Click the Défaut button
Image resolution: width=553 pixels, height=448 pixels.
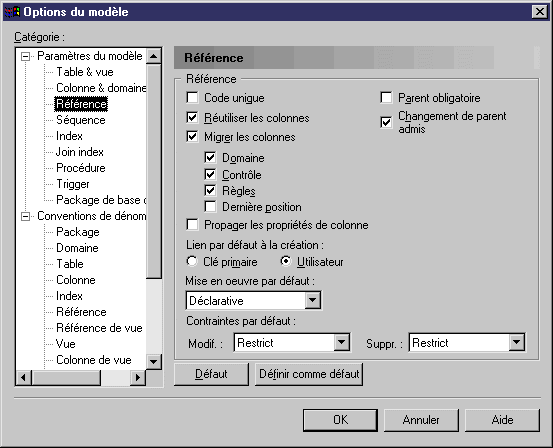click(211, 374)
